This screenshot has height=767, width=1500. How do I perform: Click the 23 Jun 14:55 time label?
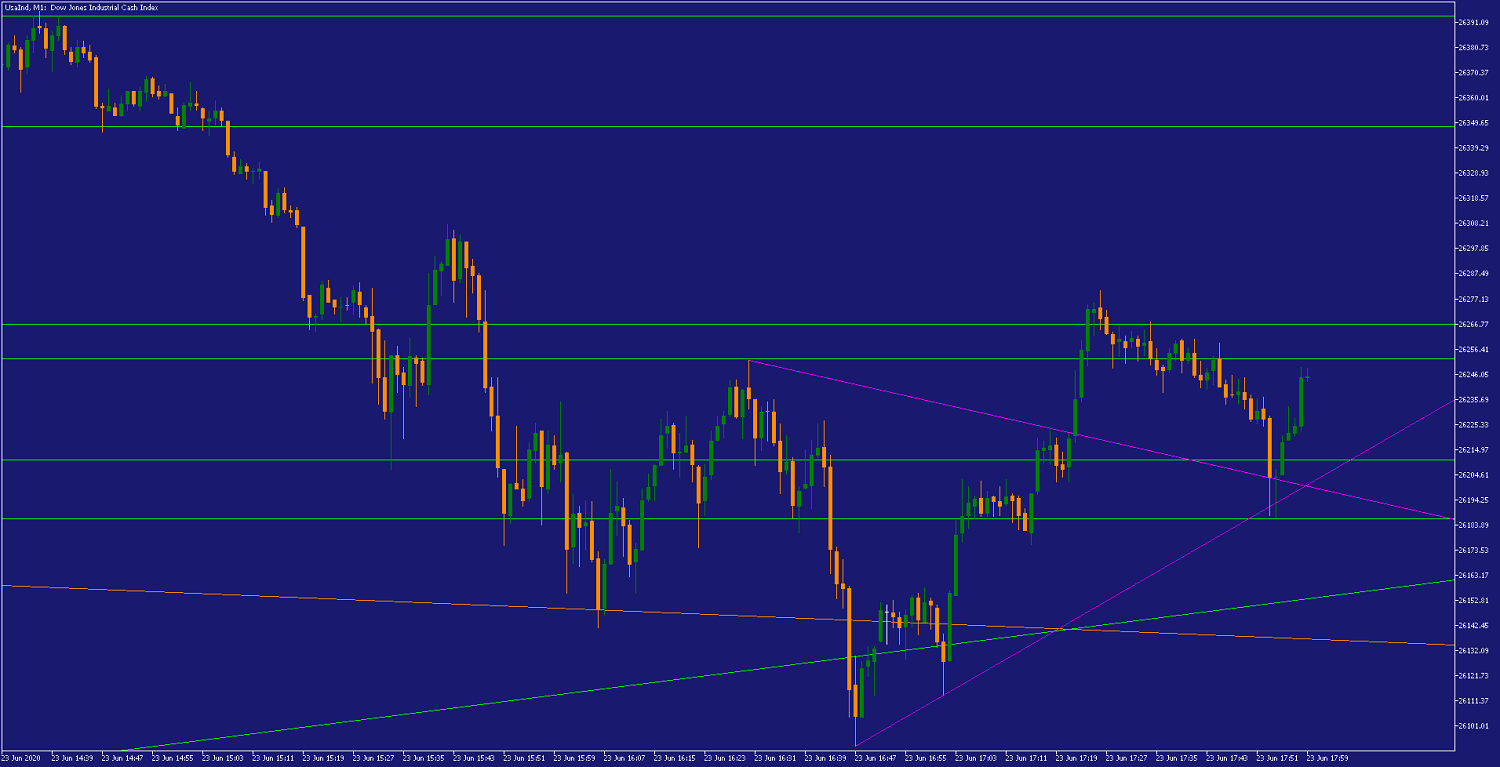pyautogui.click(x=171, y=758)
